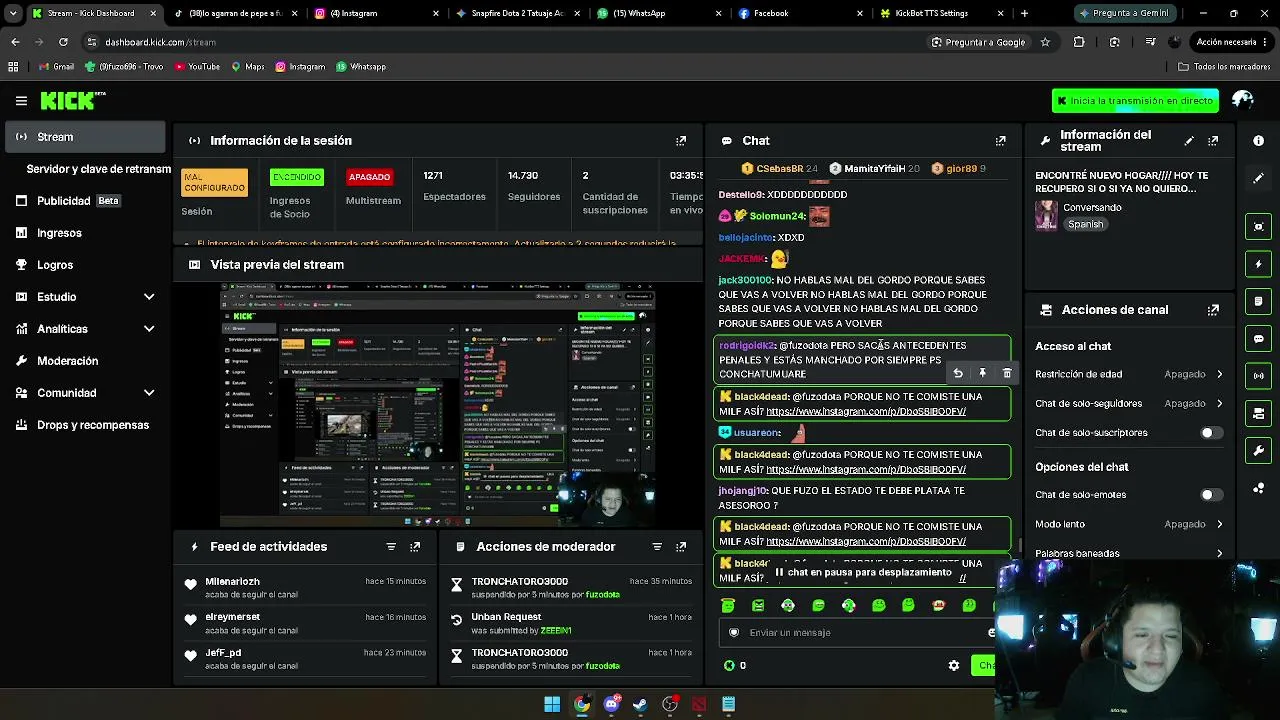The width and height of the screenshot is (1280, 720).
Task: Pin rodrigoldk2's chat message
Action: 982,373
